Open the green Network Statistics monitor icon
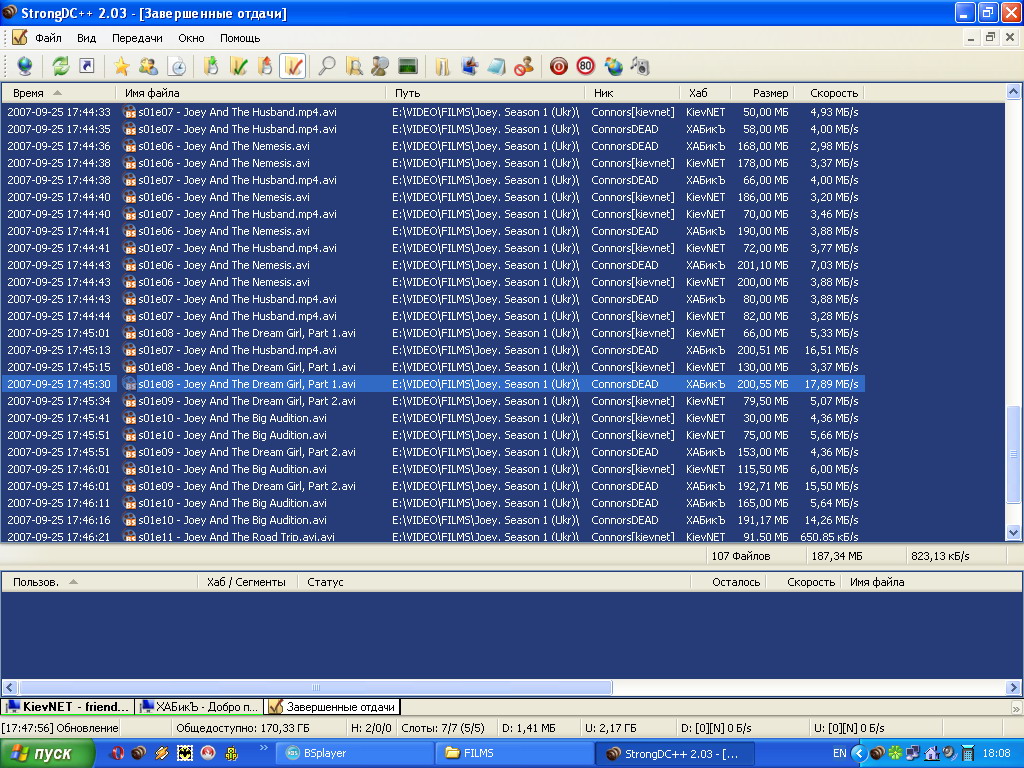 click(407, 66)
